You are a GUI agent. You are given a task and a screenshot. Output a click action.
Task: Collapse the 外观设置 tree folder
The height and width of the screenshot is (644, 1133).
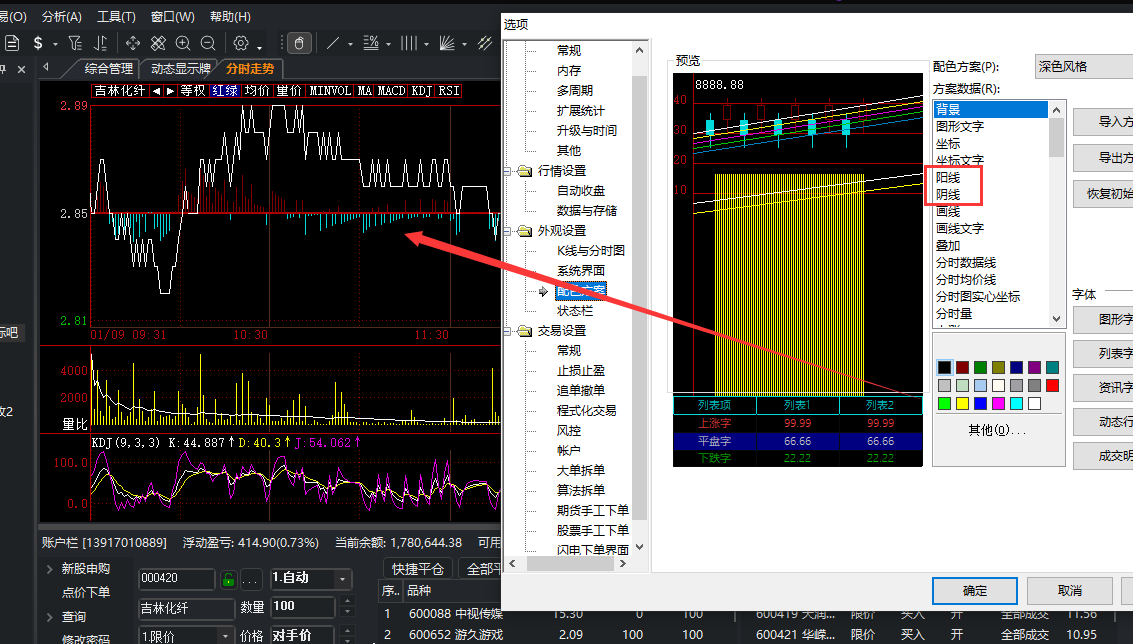click(507, 231)
